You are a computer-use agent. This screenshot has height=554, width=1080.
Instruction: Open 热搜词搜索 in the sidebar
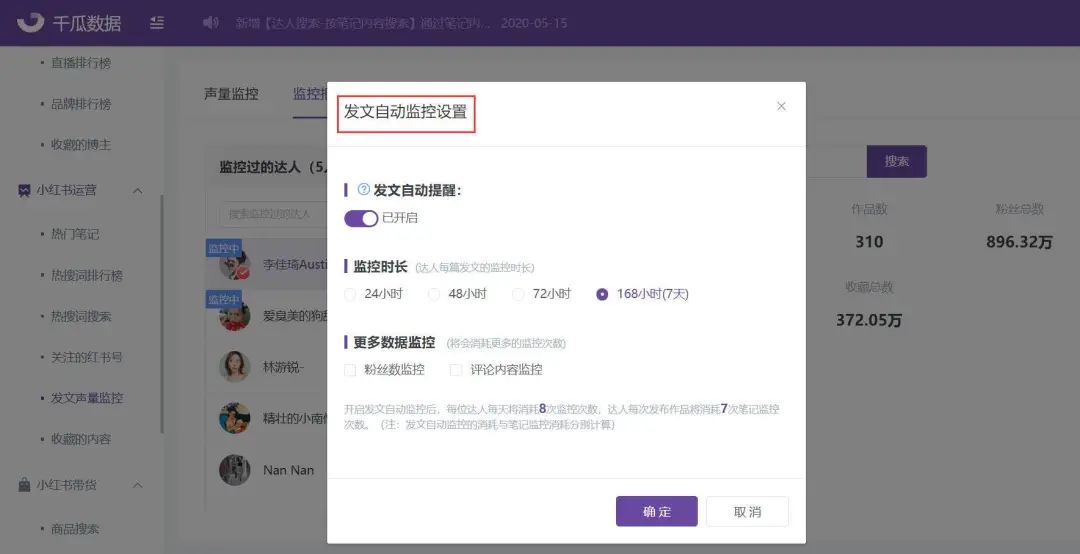pyautogui.click(x=81, y=316)
